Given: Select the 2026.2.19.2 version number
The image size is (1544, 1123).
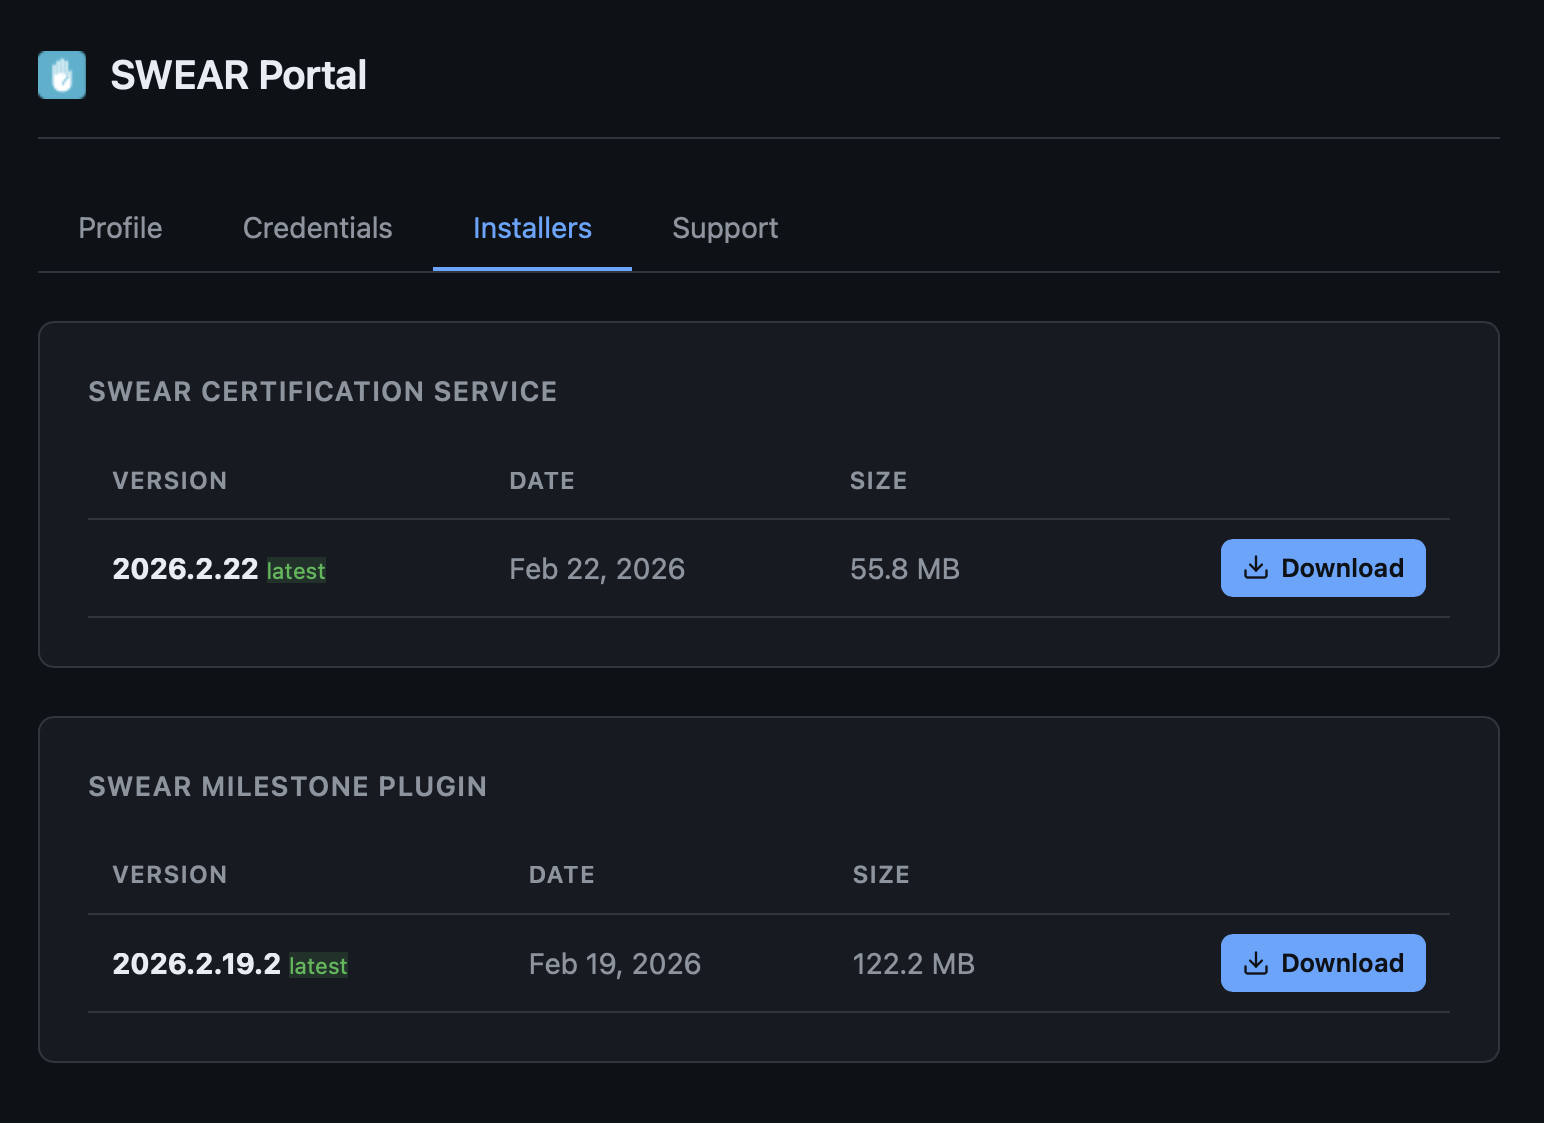Looking at the screenshot, I should point(196,964).
